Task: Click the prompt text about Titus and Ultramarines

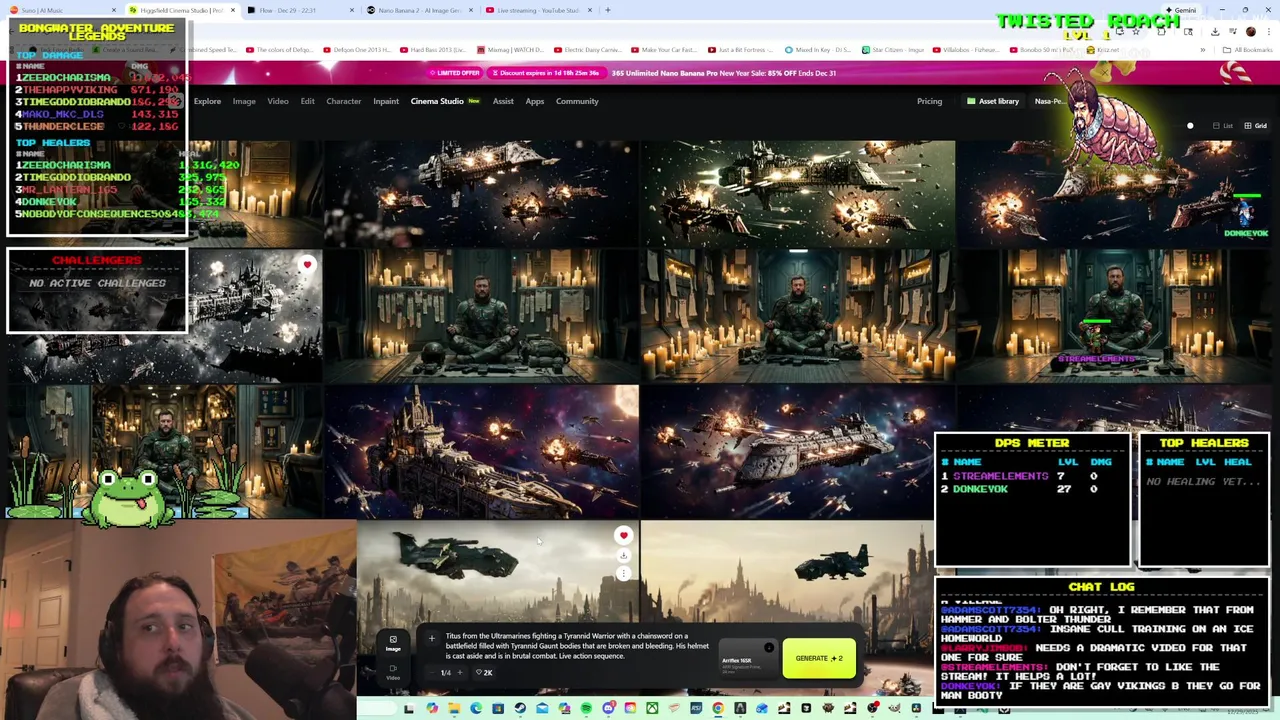Action: coord(577,646)
